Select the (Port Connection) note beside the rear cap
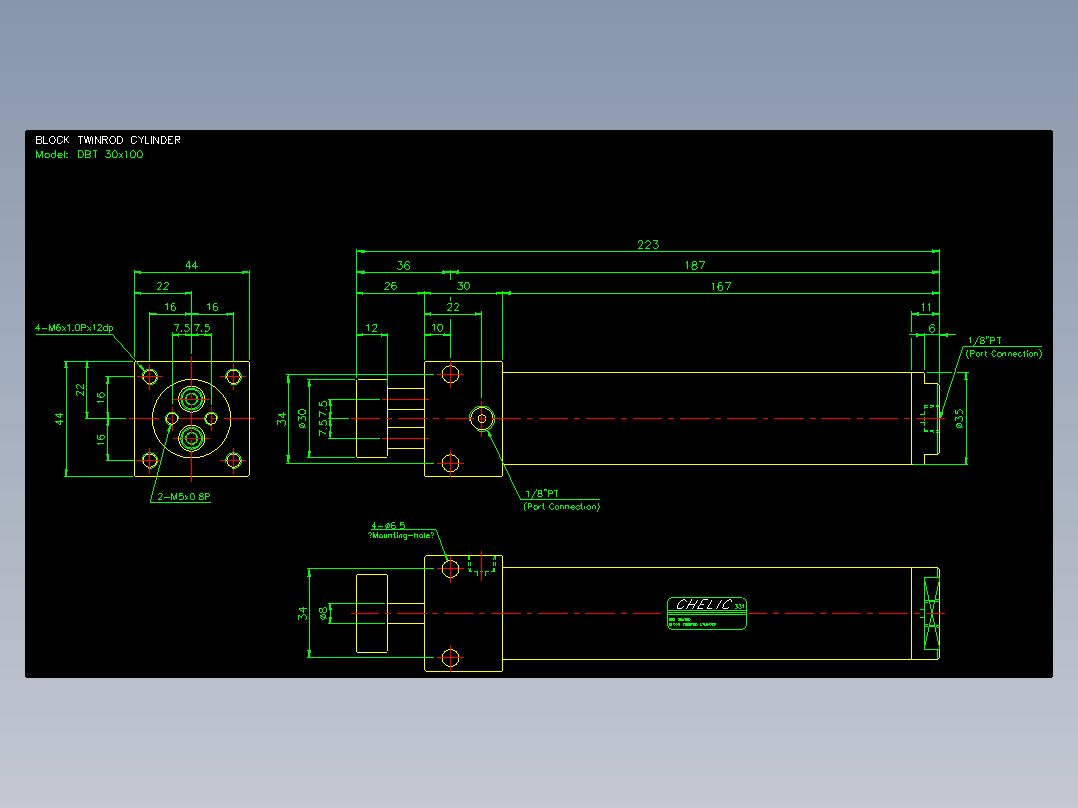The width and height of the screenshot is (1078, 808). (1004, 354)
